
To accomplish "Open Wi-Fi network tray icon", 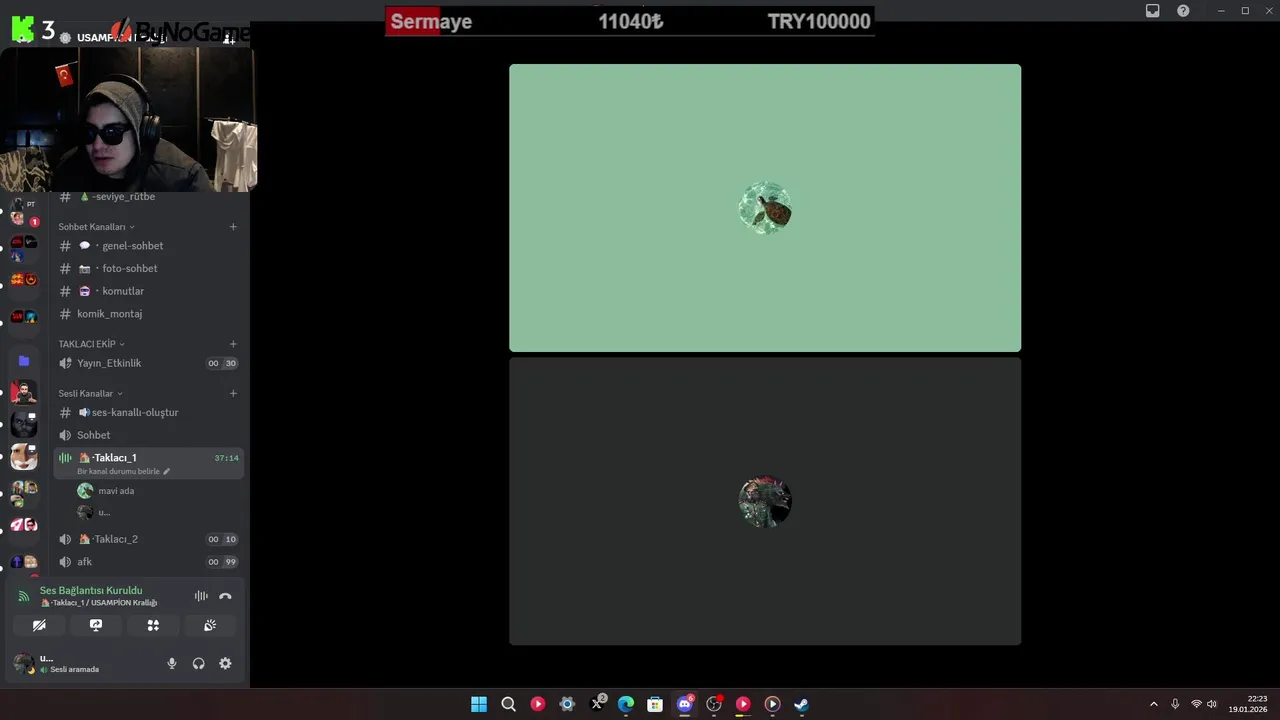I will (x=1196, y=704).
